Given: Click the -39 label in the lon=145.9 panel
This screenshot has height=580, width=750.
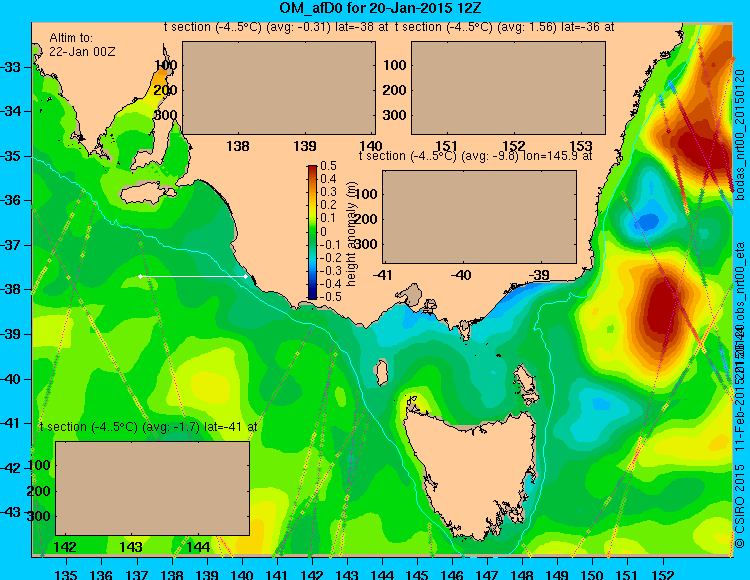Looking at the screenshot, I should 540,275.
